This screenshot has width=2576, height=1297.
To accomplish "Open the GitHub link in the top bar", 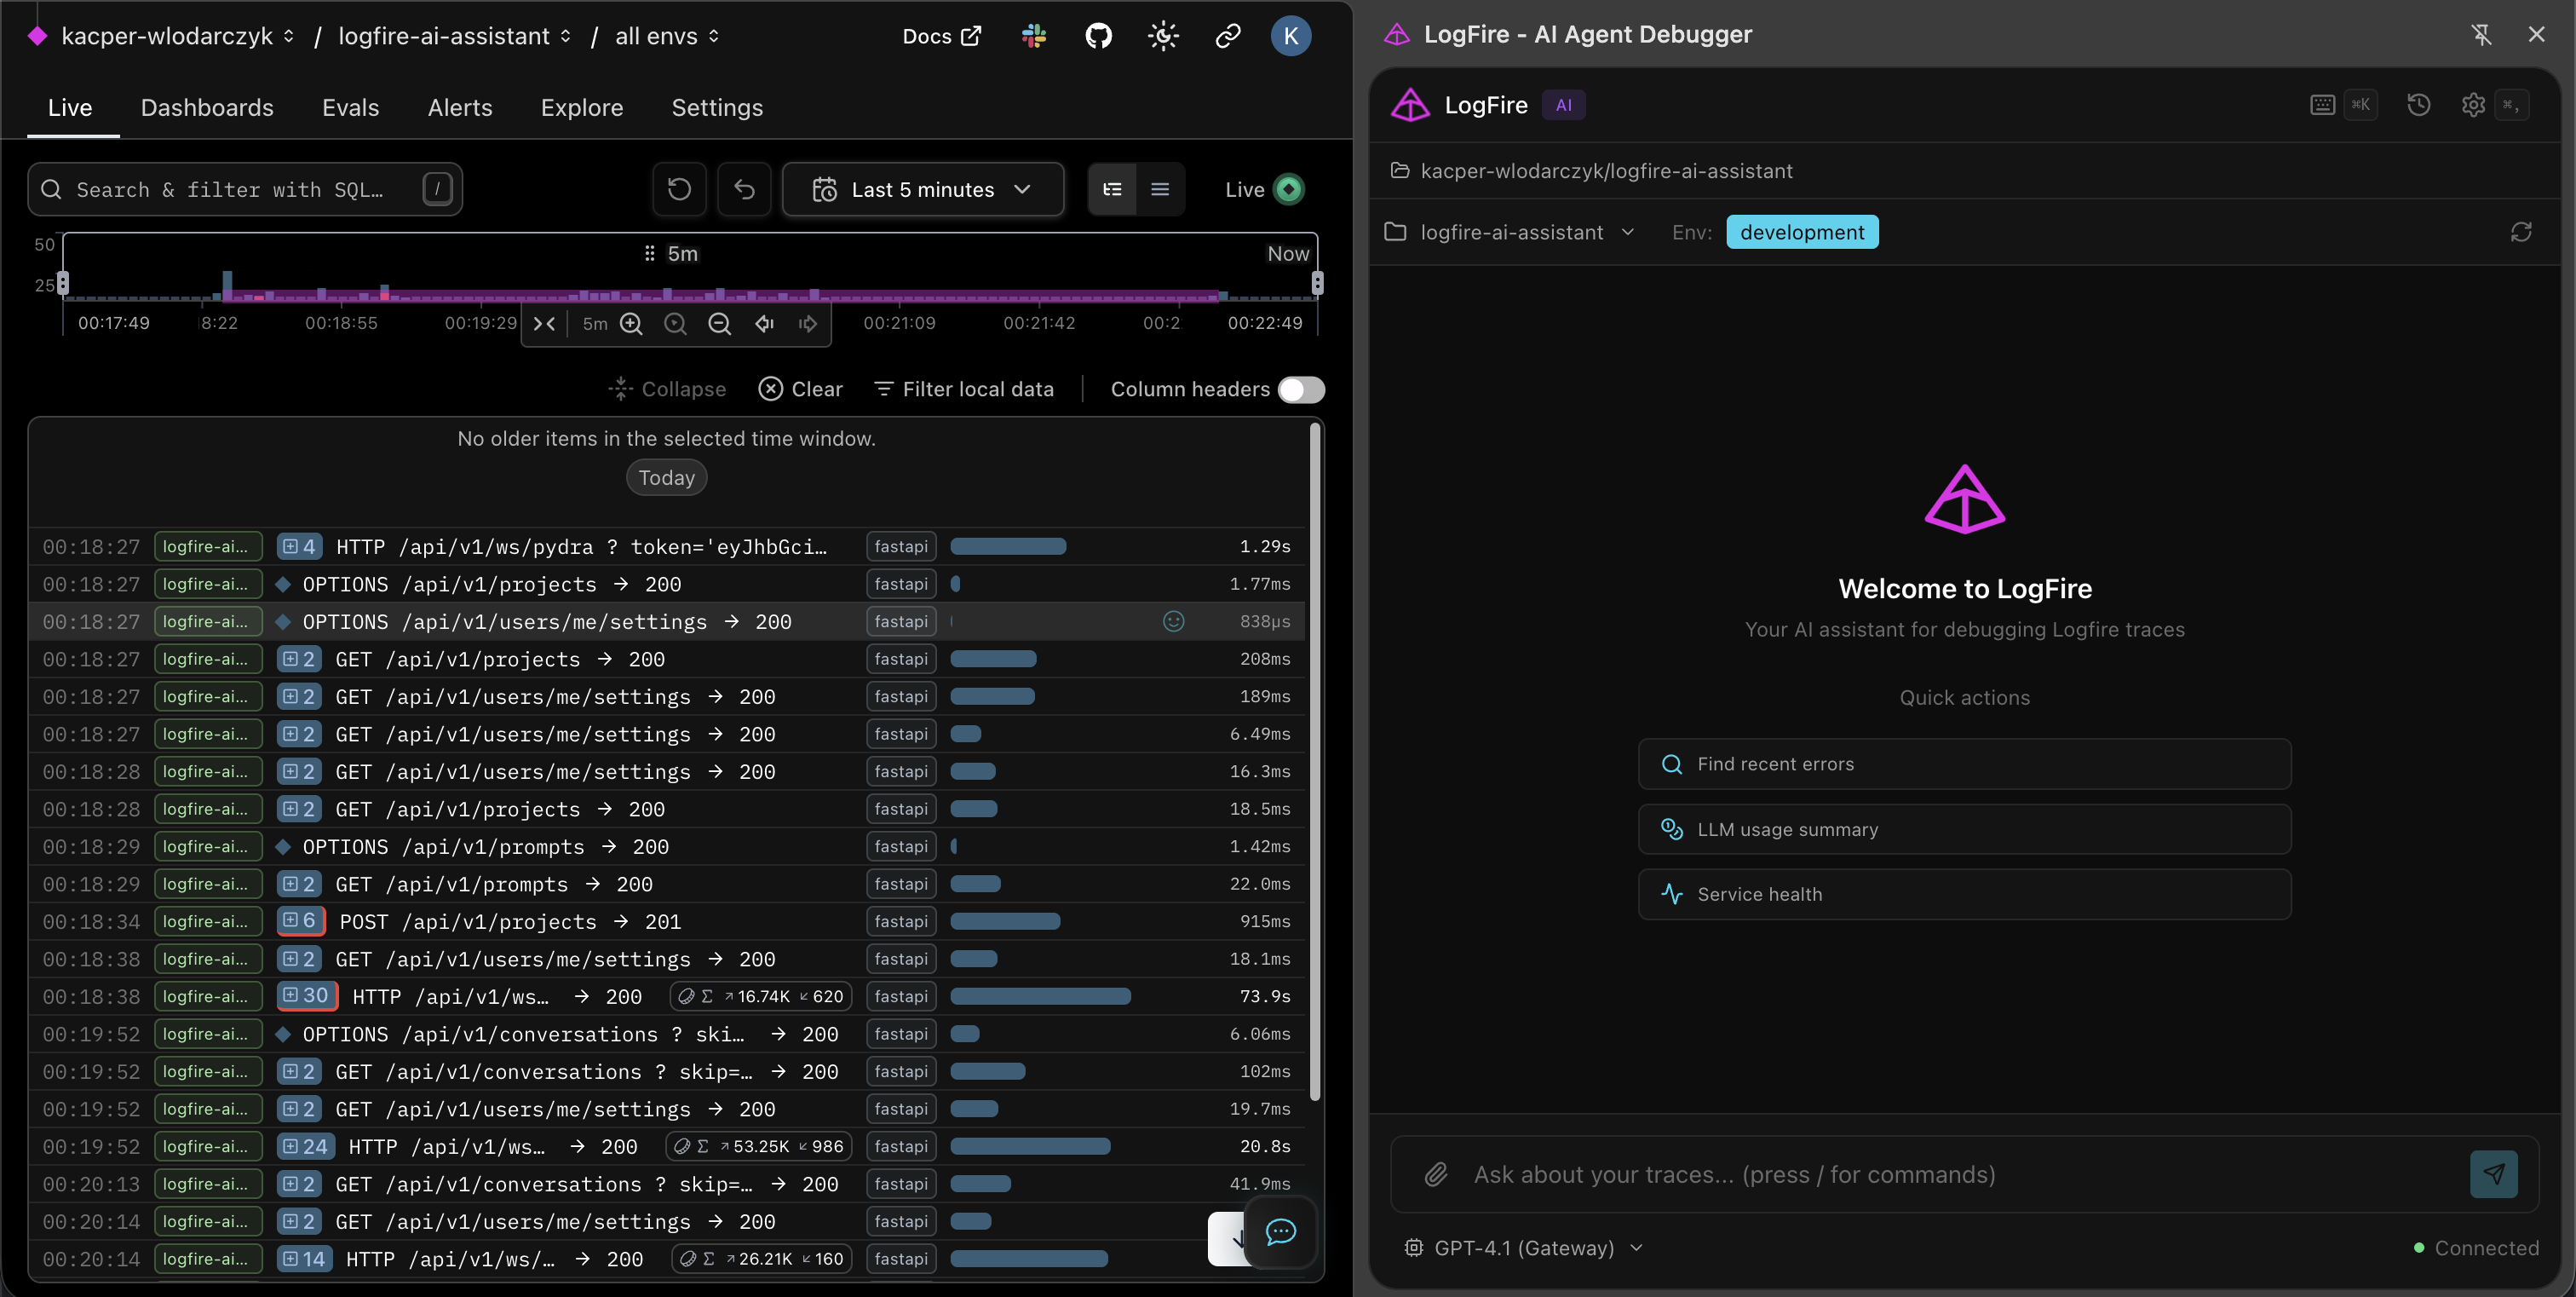I will [1098, 36].
